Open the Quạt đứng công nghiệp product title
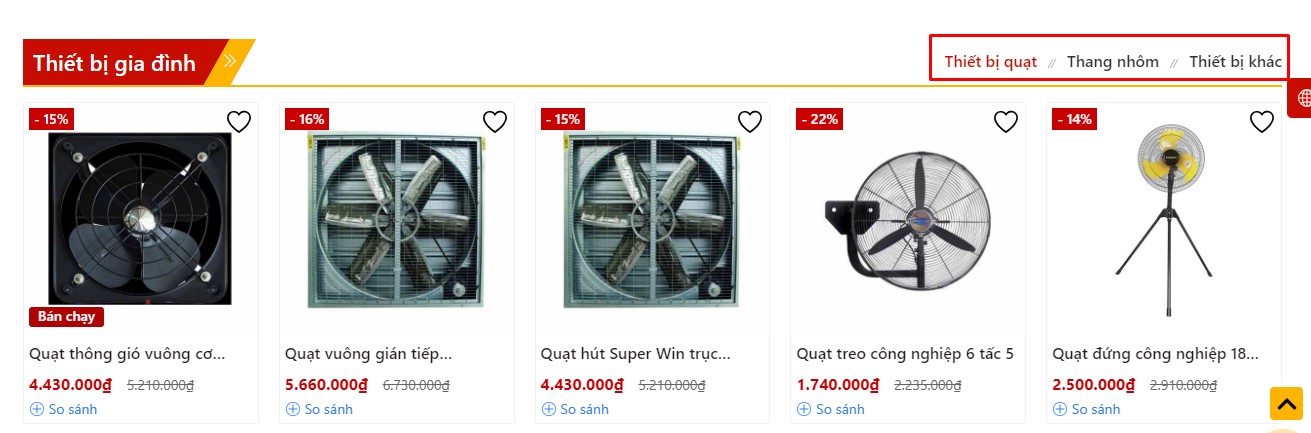This screenshot has width=1311, height=433. 1155,354
